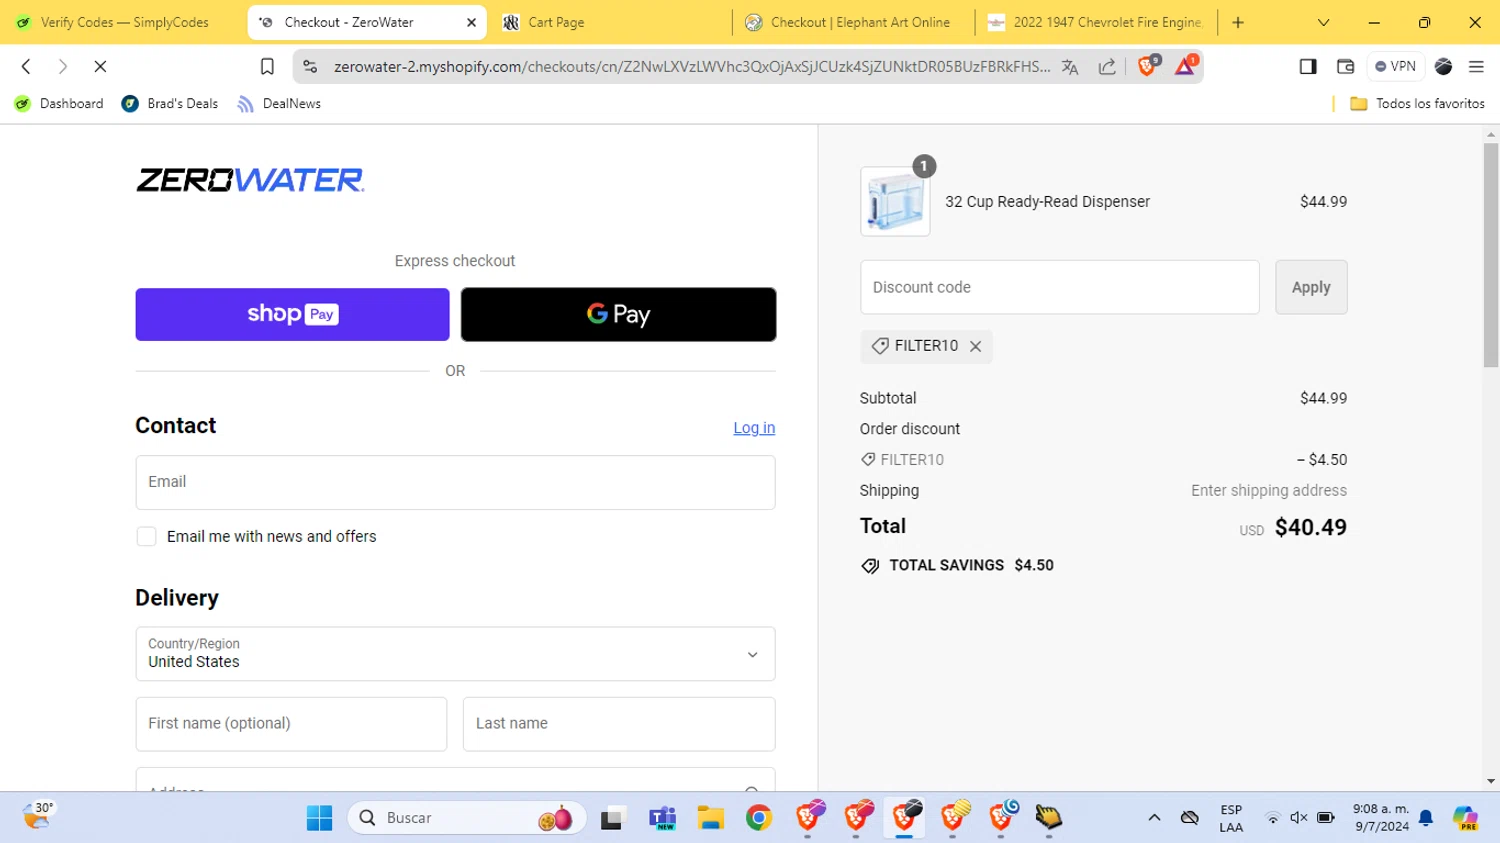The height and width of the screenshot is (843, 1500).
Task: Expand the tab search chevron
Action: coord(1323,22)
